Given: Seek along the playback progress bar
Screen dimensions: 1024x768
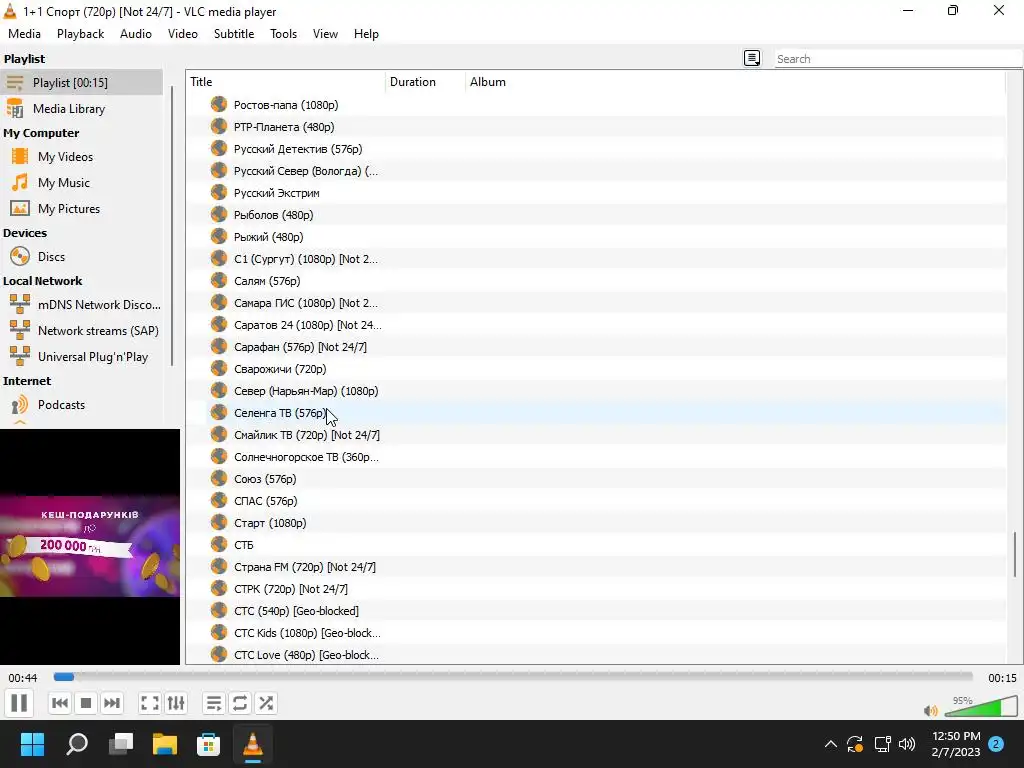Looking at the screenshot, I should tap(513, 677).
